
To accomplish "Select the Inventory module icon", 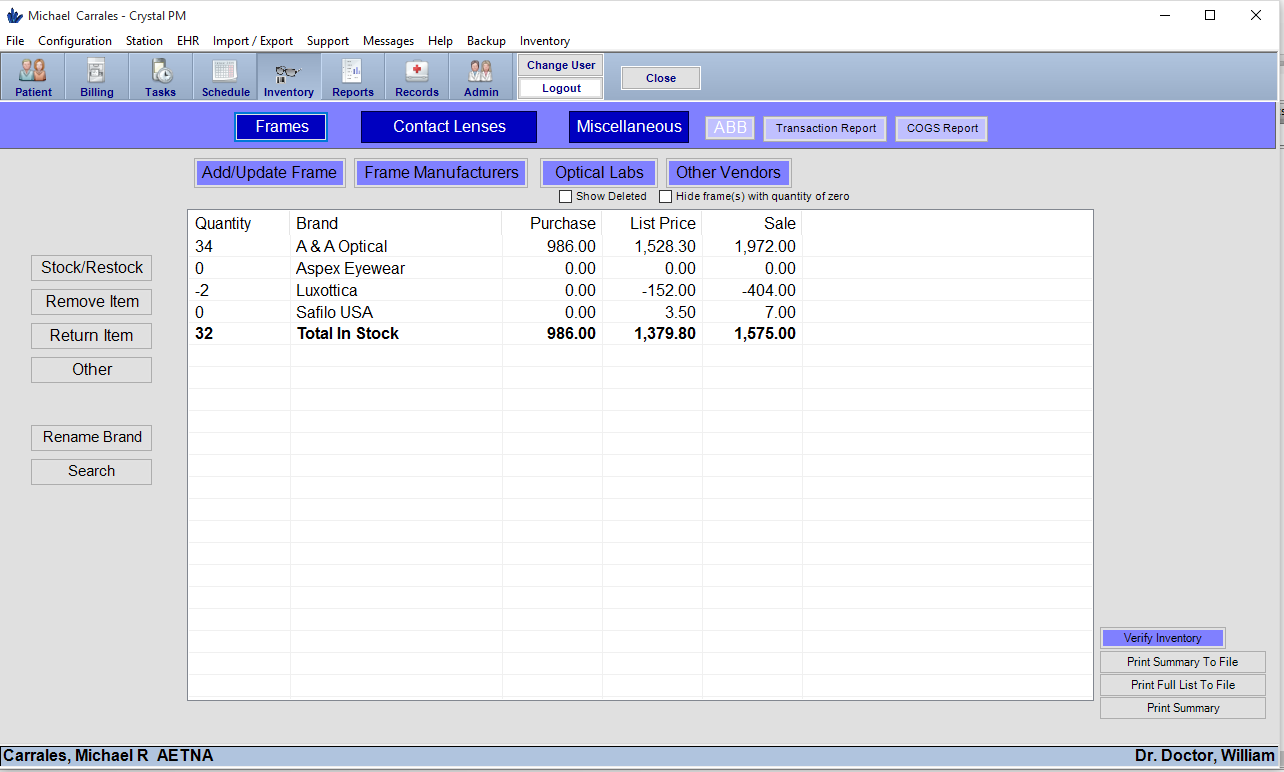I will click(x=288, y=76).
